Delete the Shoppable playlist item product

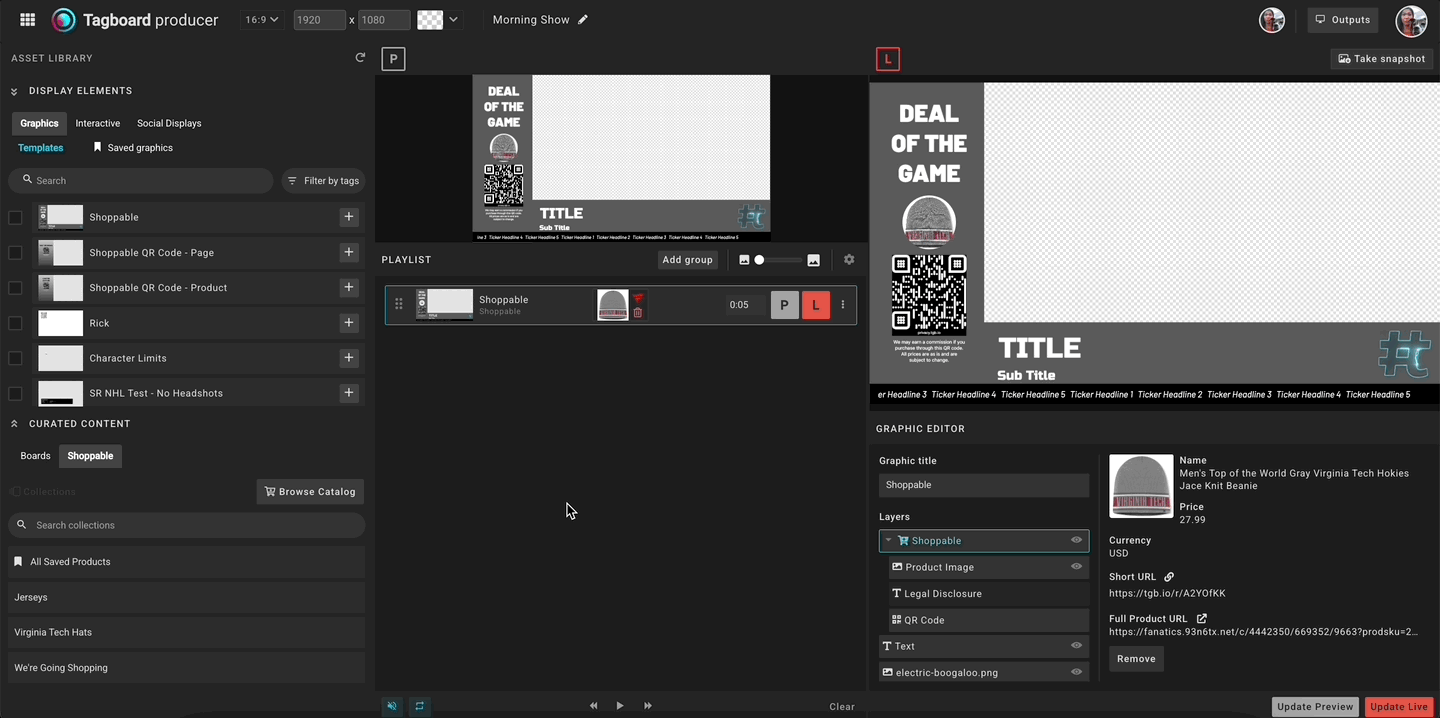pyautogui.click(x=637, y=313)
